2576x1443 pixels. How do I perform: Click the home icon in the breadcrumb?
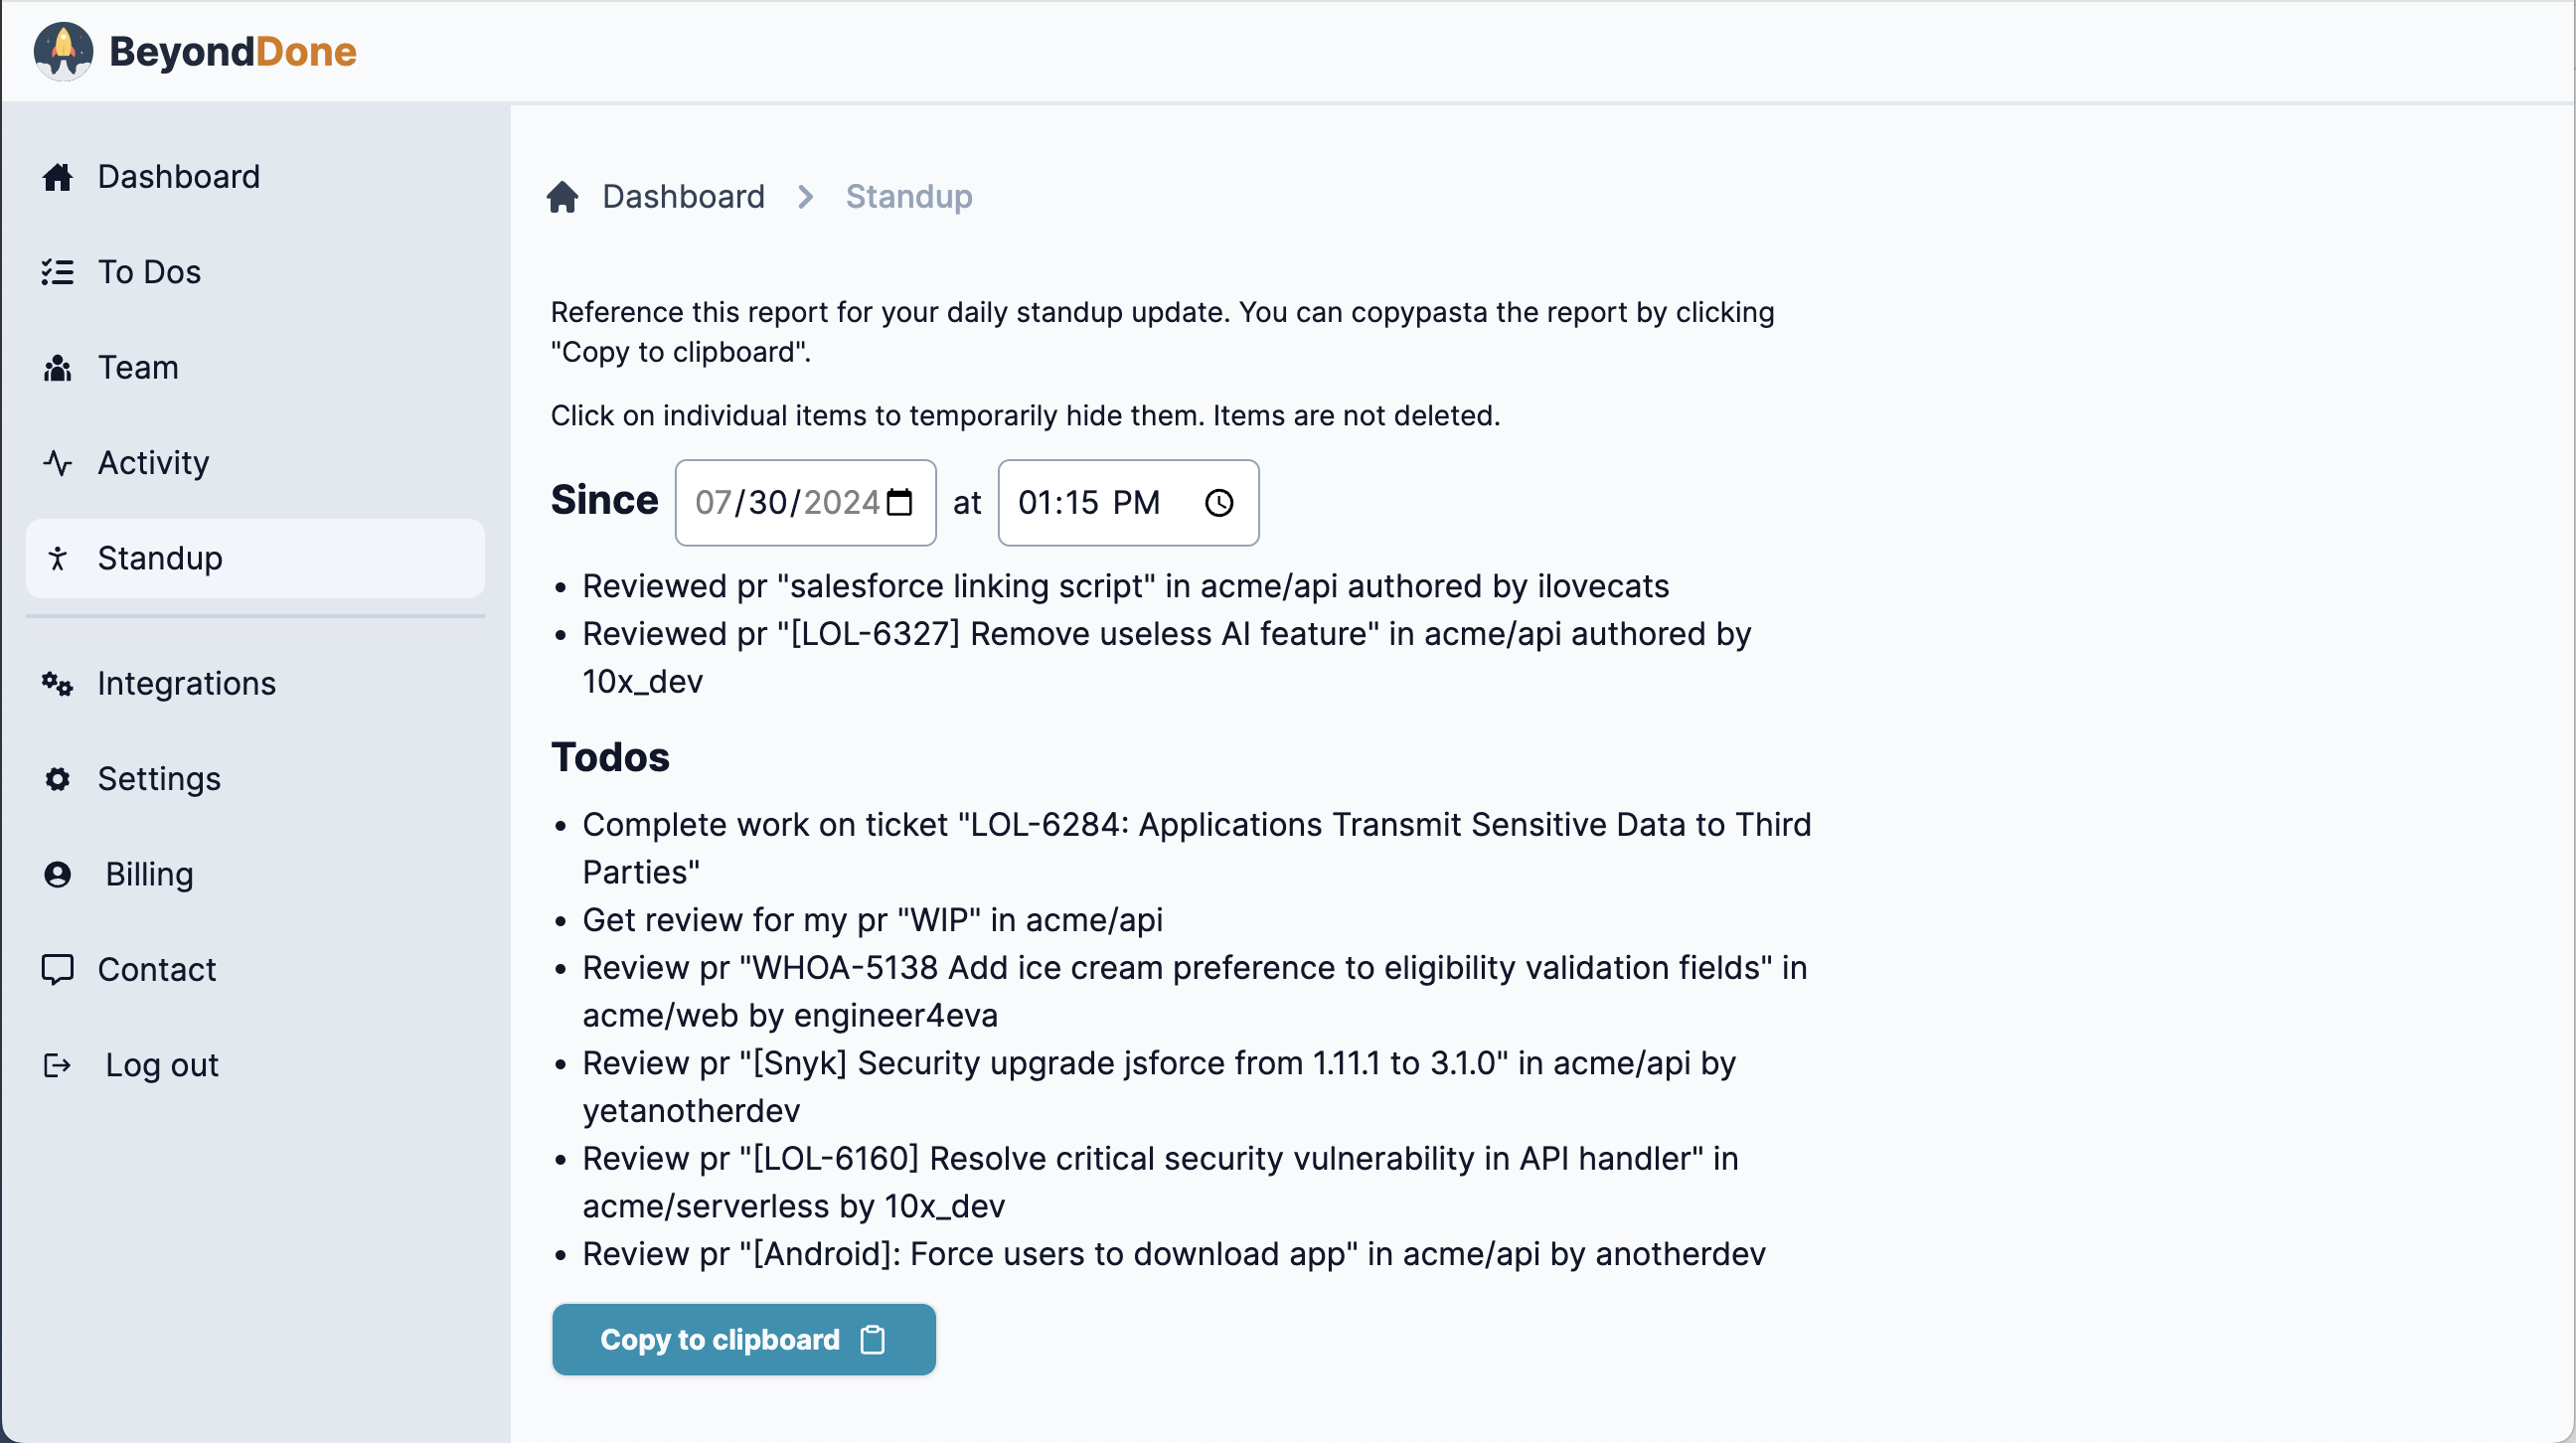[563, 197]
